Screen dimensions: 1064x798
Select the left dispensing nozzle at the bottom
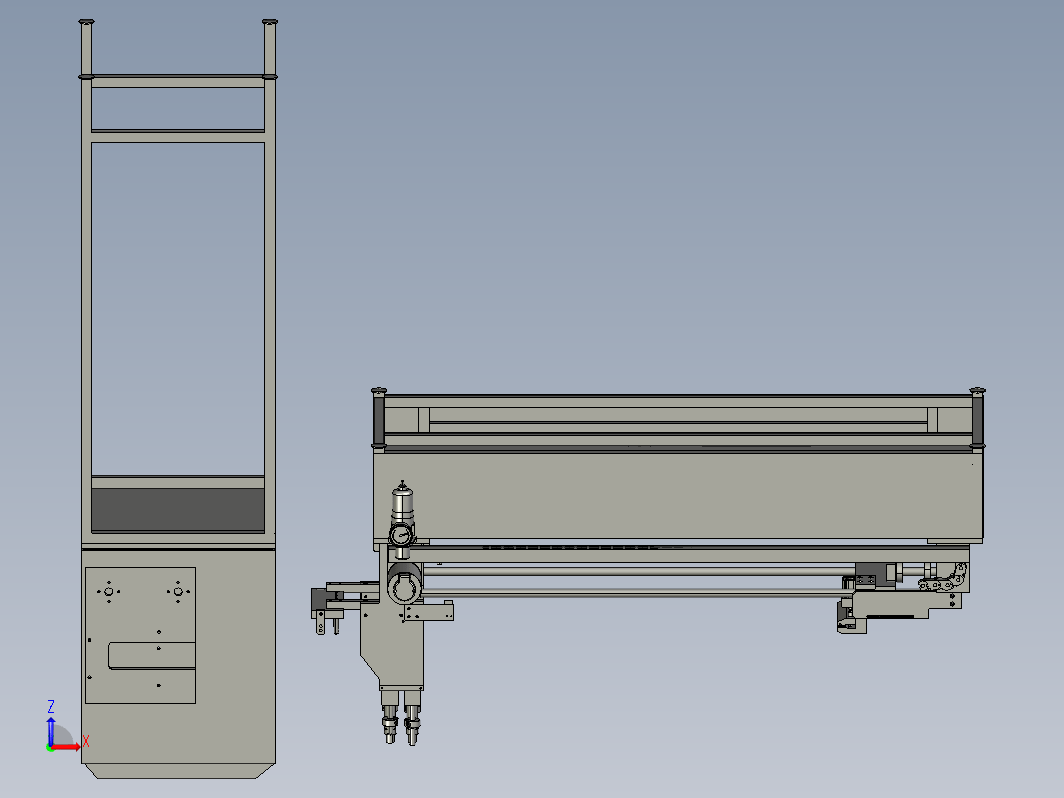point(390,725)
